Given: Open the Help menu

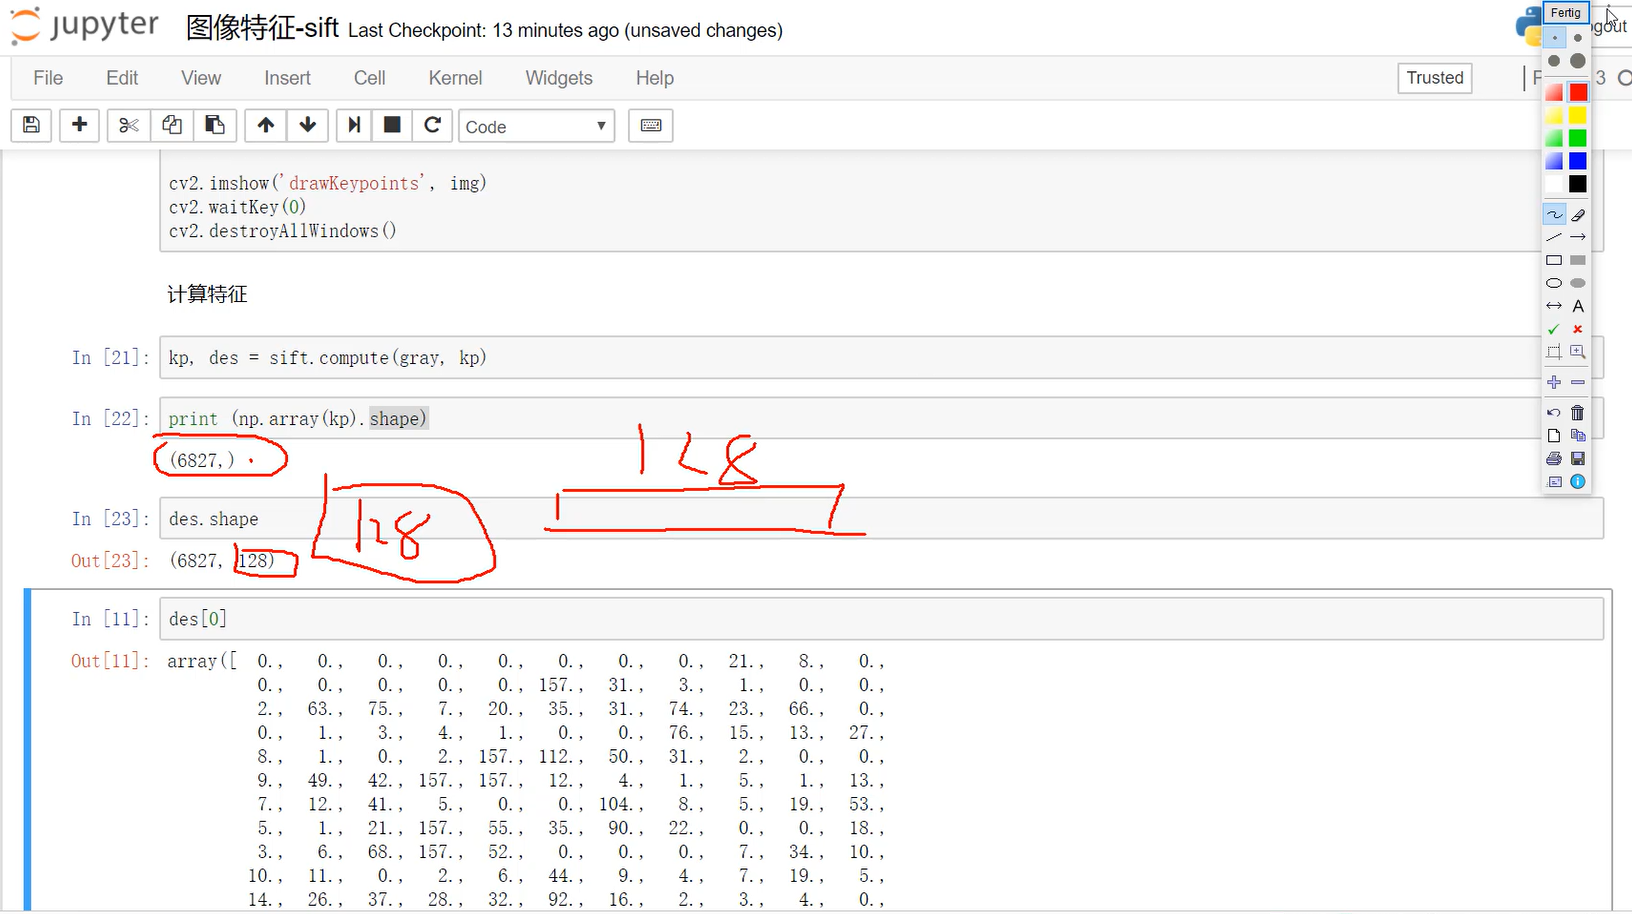Looking at the screenshot, I should tap(655, 78).
